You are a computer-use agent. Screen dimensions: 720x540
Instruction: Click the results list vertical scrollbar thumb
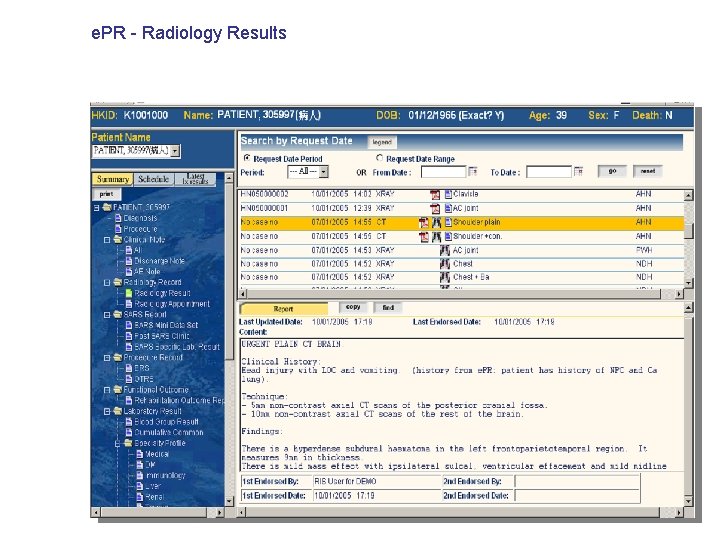[688, 229]
